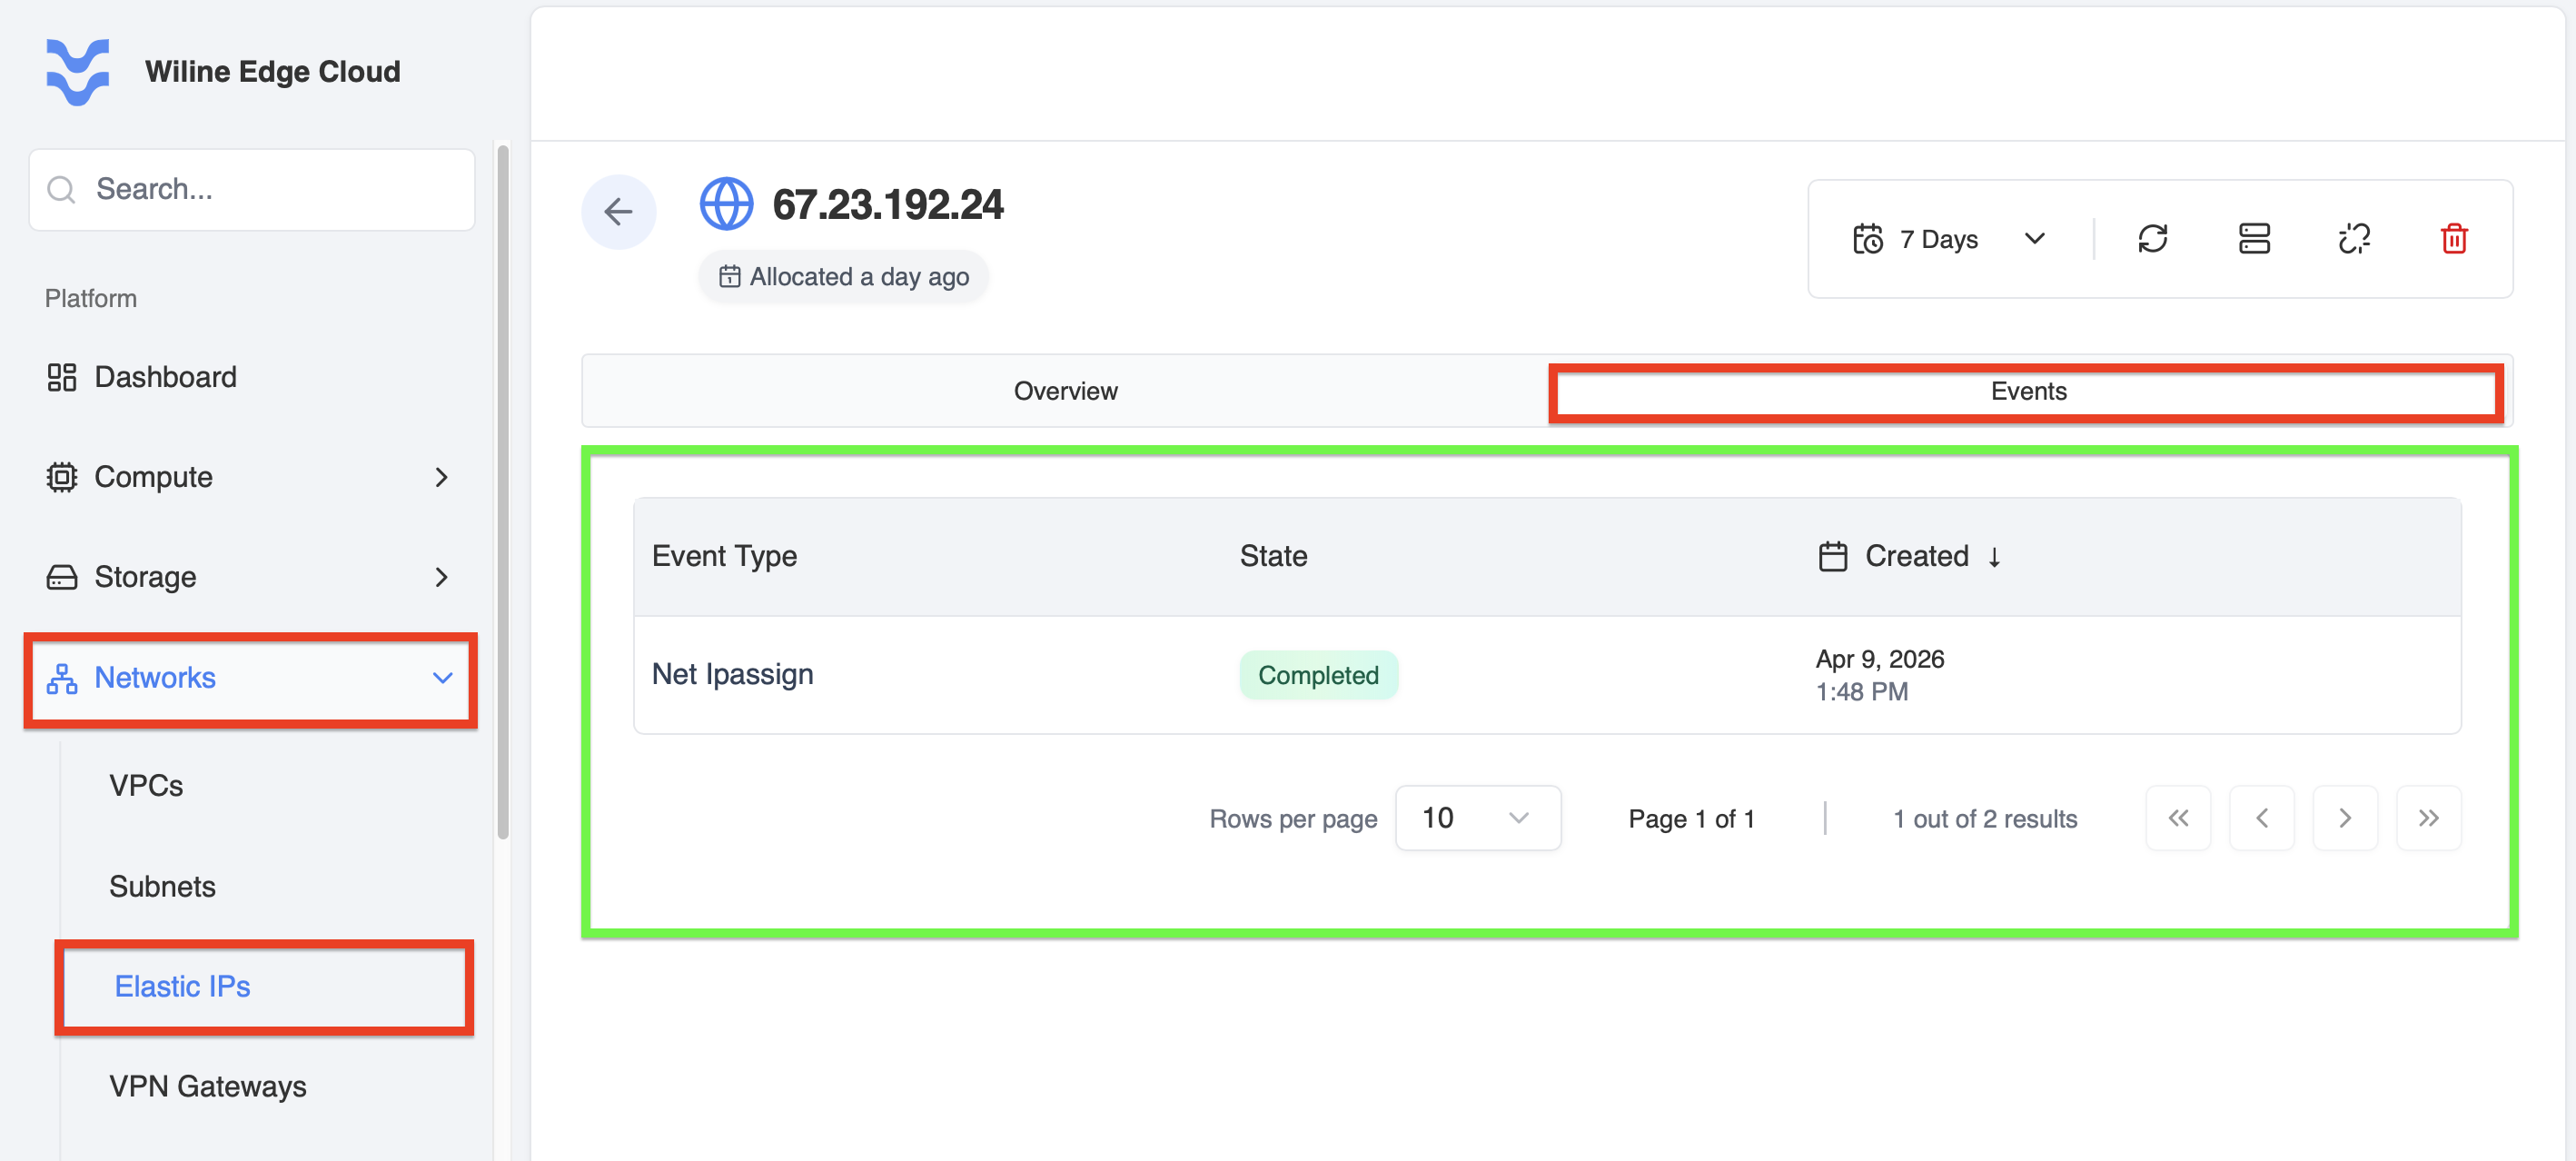Click the unlink/disassociate icon
The width and height of the screenshot is (2576, 1161).
click(x=2354, y=239)
